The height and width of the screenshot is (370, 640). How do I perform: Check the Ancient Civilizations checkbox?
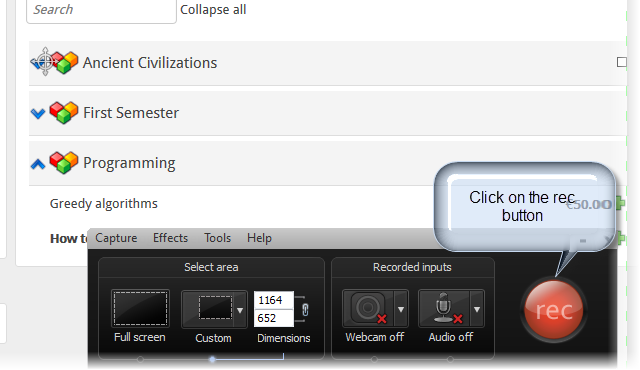[x=621, y=62]
